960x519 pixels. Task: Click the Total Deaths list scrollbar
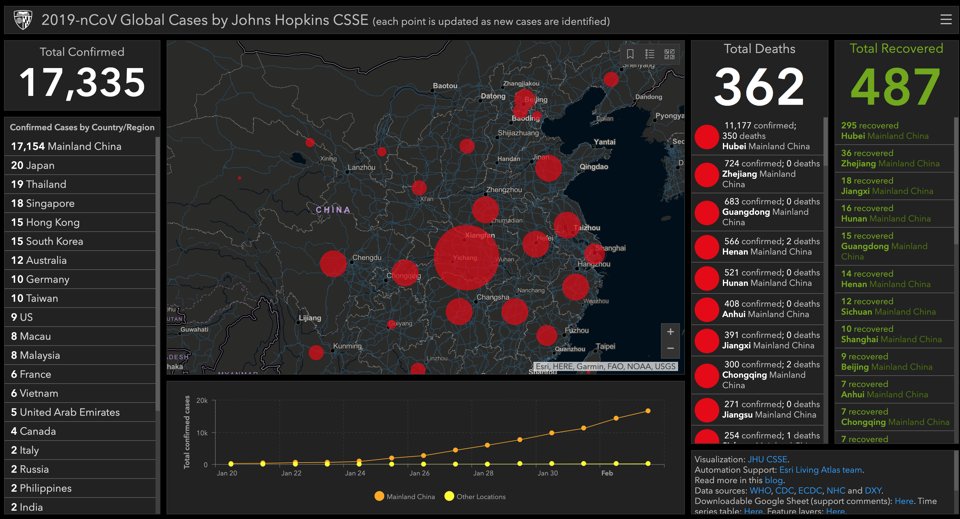tap(825, 142)
